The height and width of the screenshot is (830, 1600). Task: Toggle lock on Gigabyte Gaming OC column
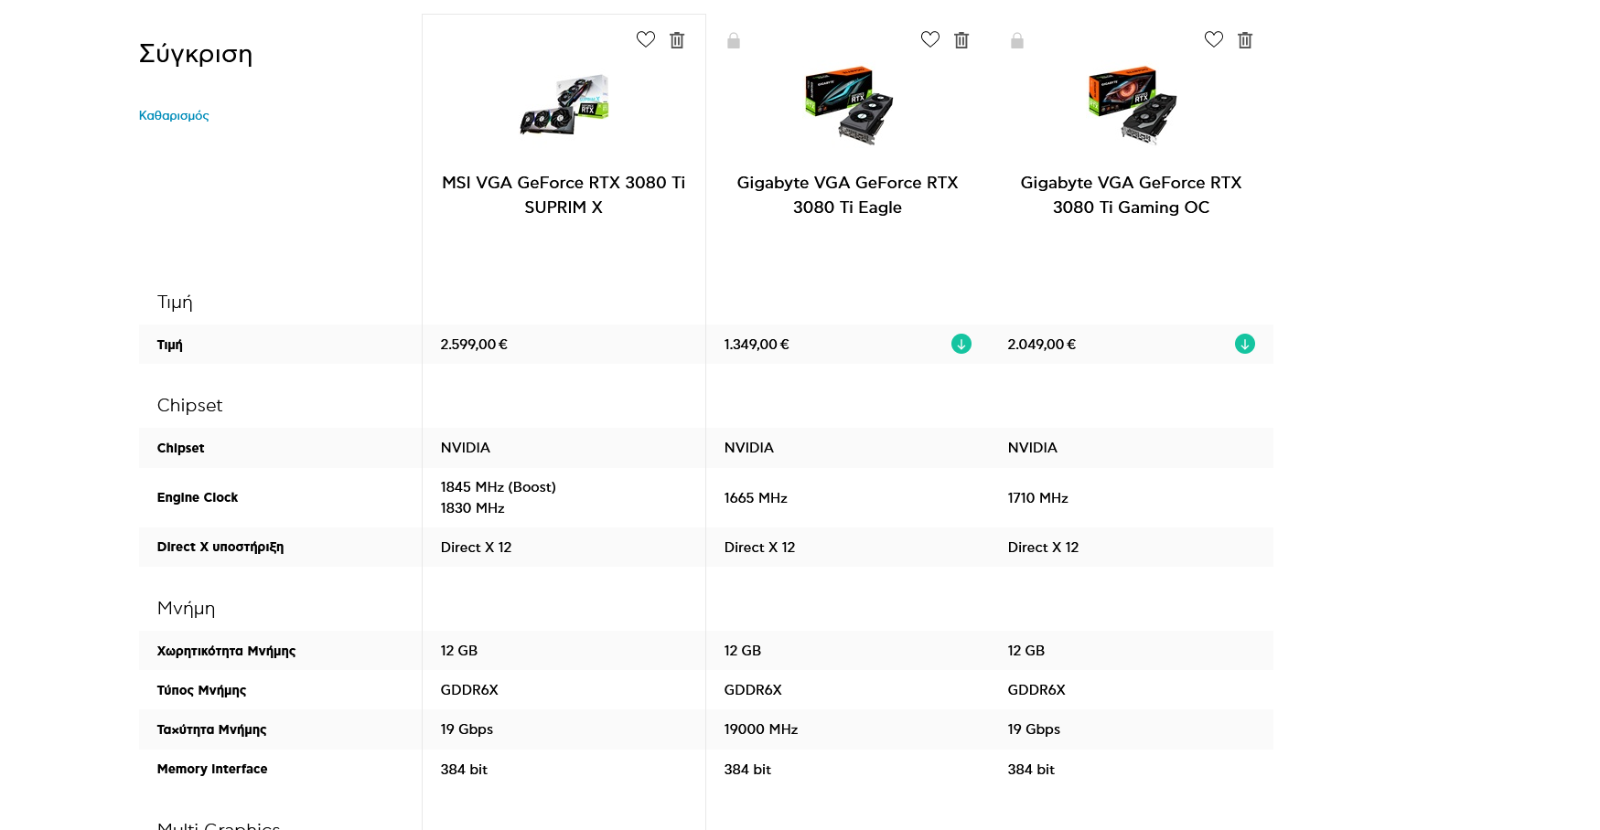tap(1017, 41)
